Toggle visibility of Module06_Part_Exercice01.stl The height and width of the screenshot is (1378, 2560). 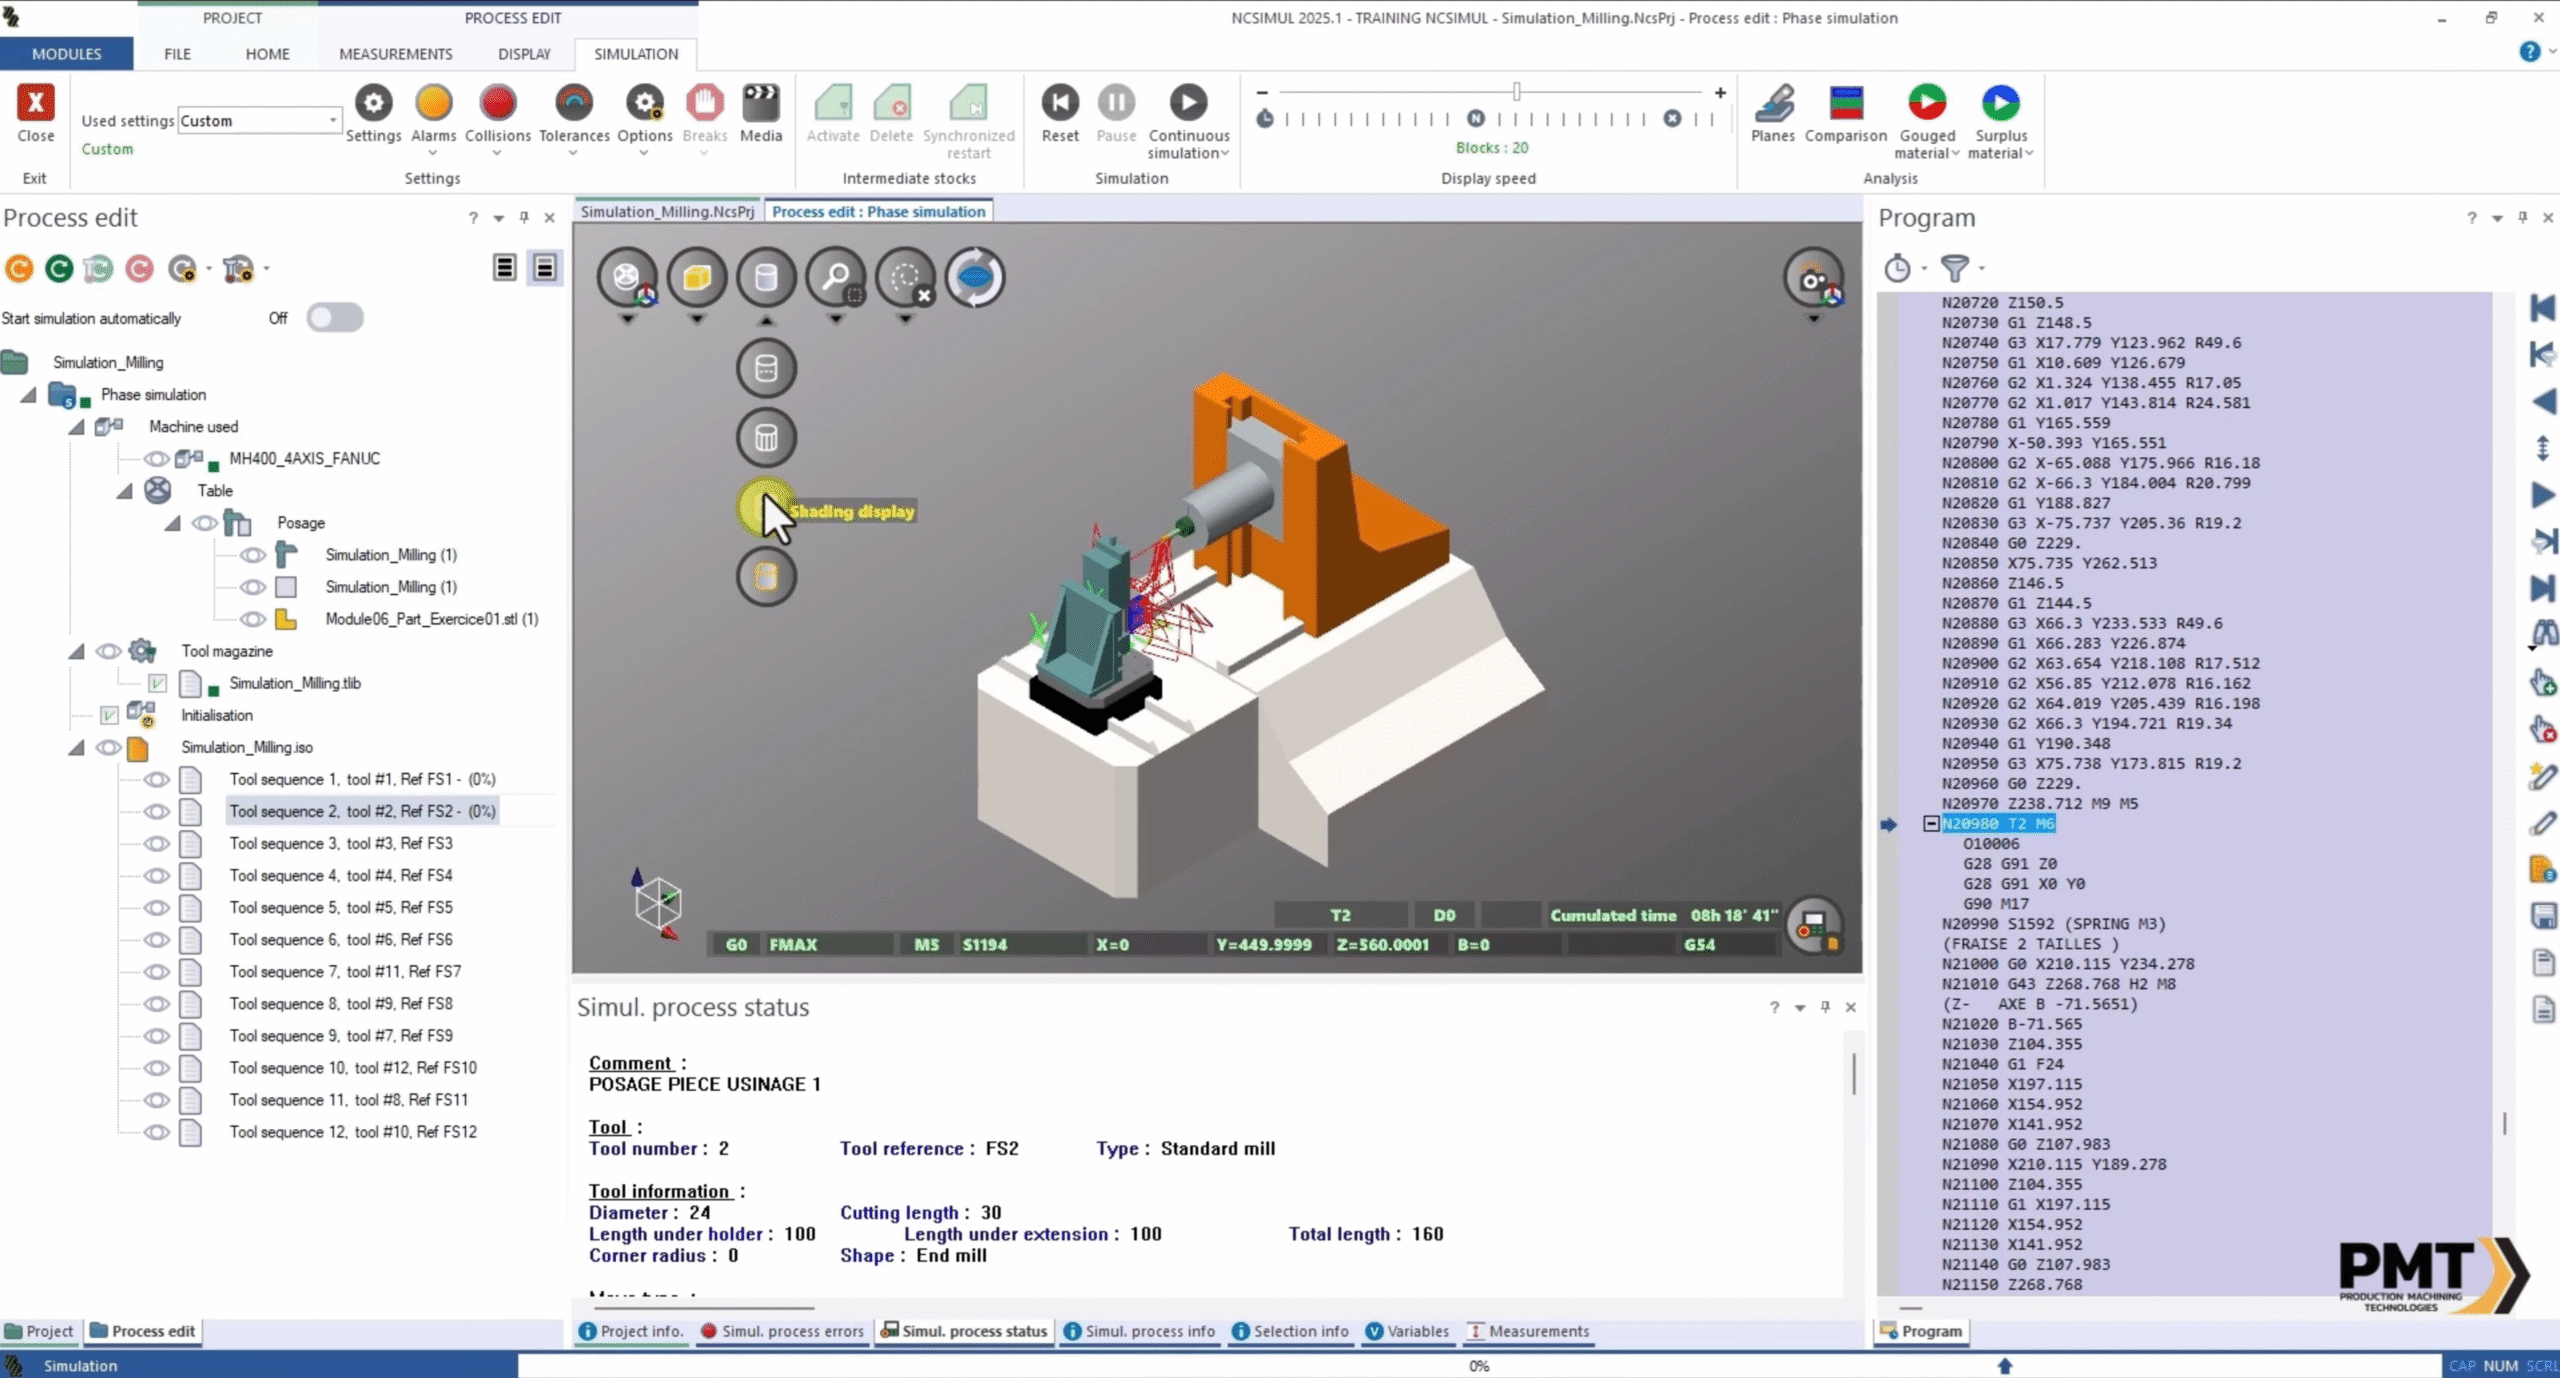(252, 619)
